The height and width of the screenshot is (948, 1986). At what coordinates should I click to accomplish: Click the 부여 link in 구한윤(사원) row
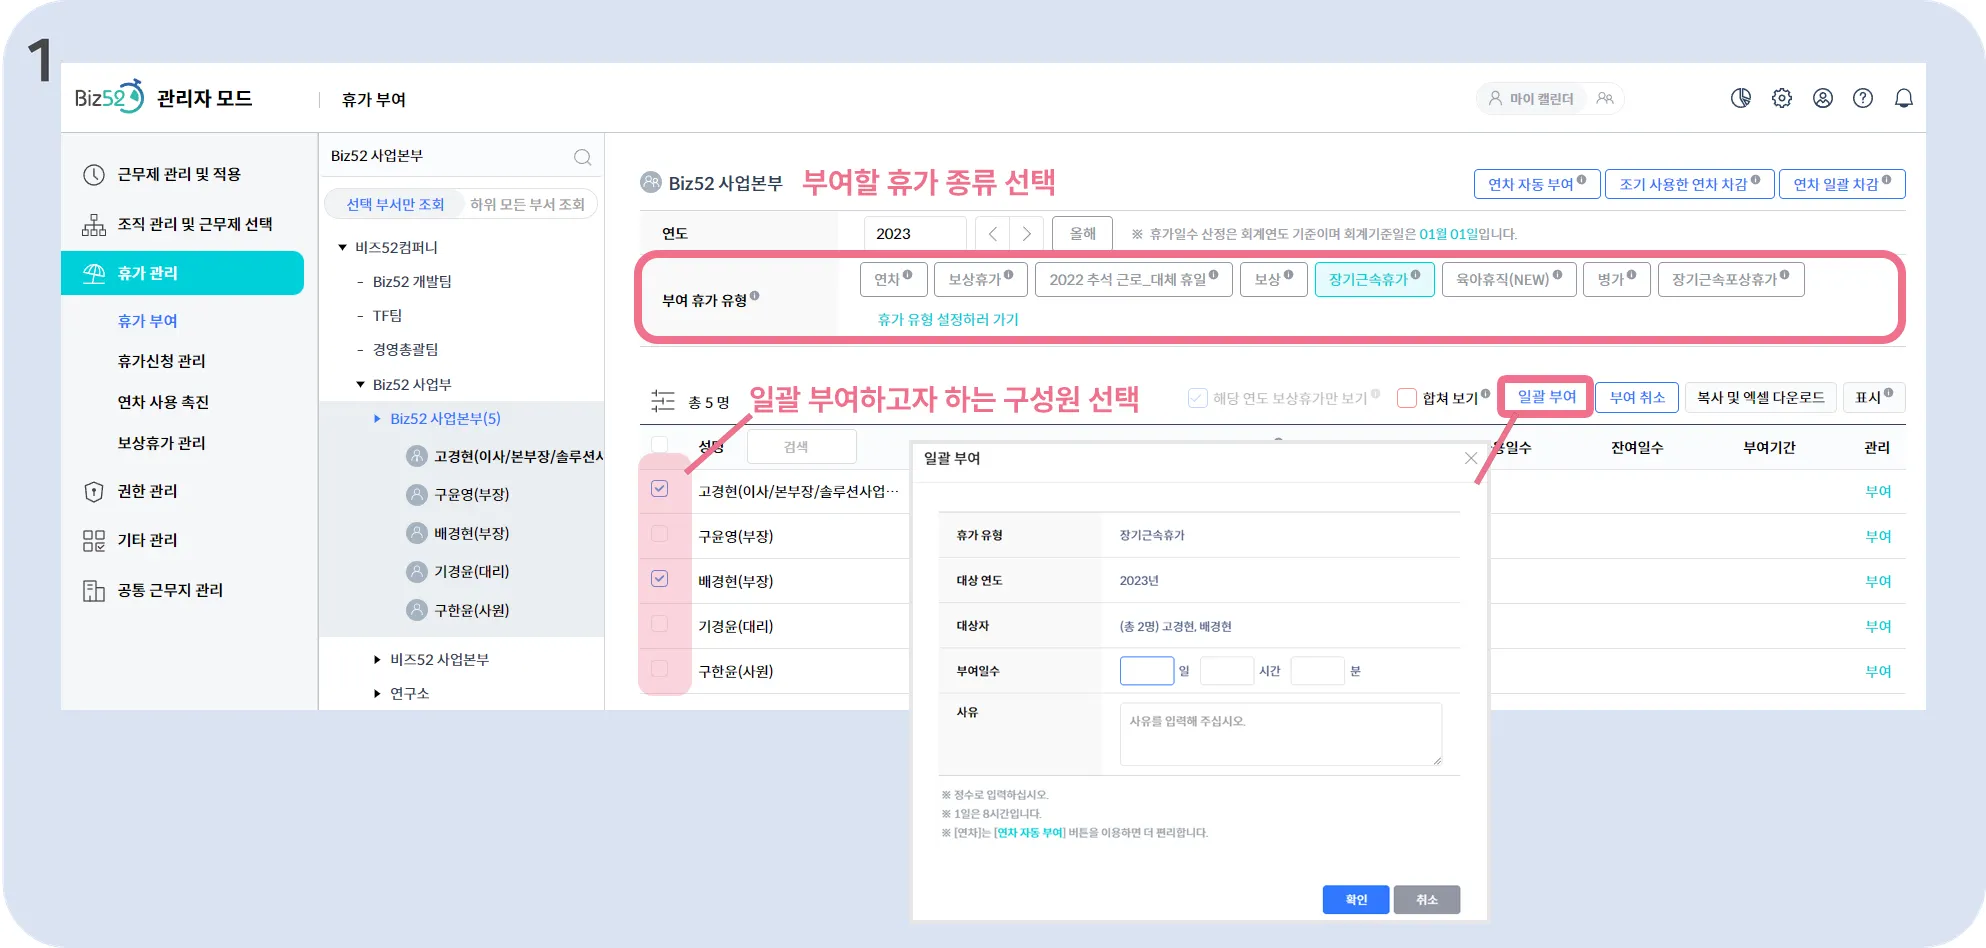point(1878,672)
